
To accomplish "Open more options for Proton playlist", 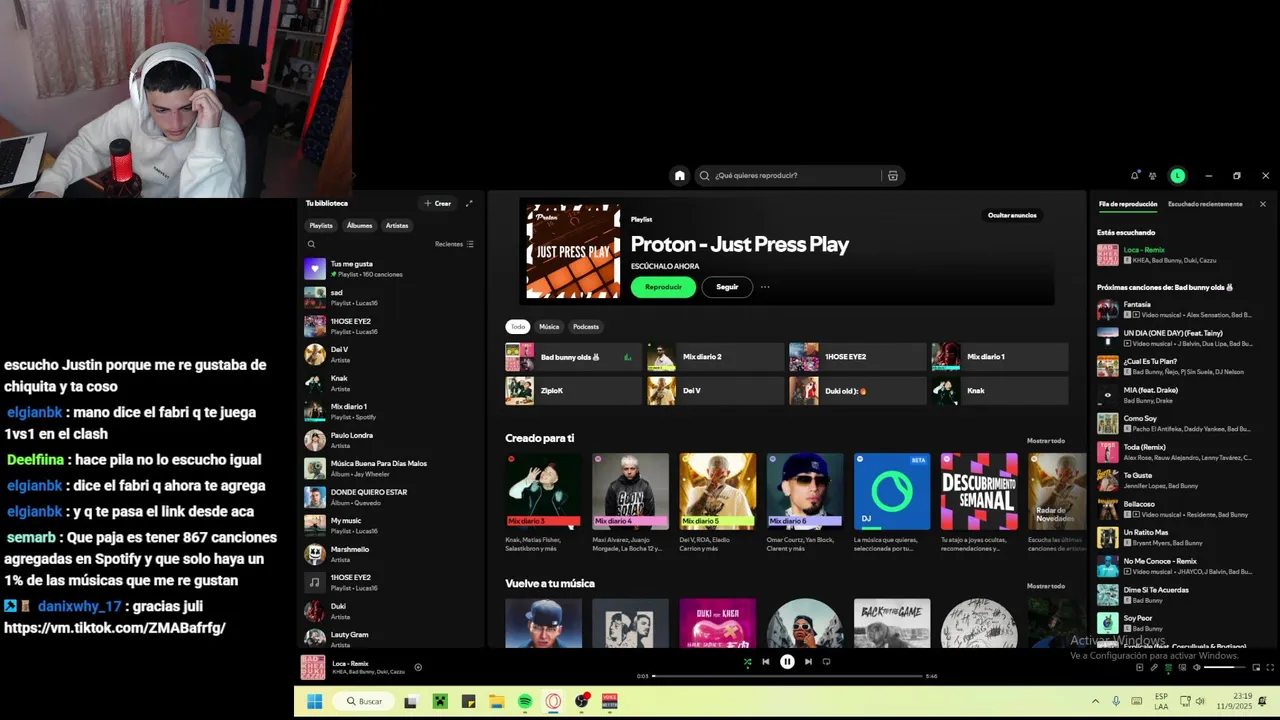I will pos(765,287).
